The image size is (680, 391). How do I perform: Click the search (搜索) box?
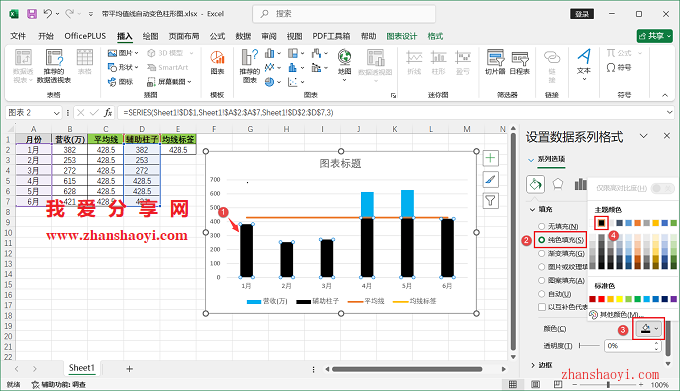[x=344, y=14]
